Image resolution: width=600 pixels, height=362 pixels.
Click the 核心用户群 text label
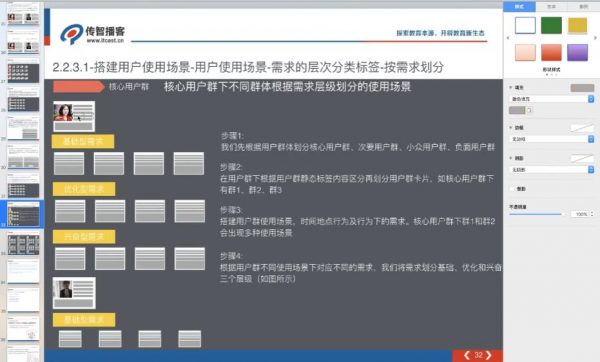[x=129, y=86]
